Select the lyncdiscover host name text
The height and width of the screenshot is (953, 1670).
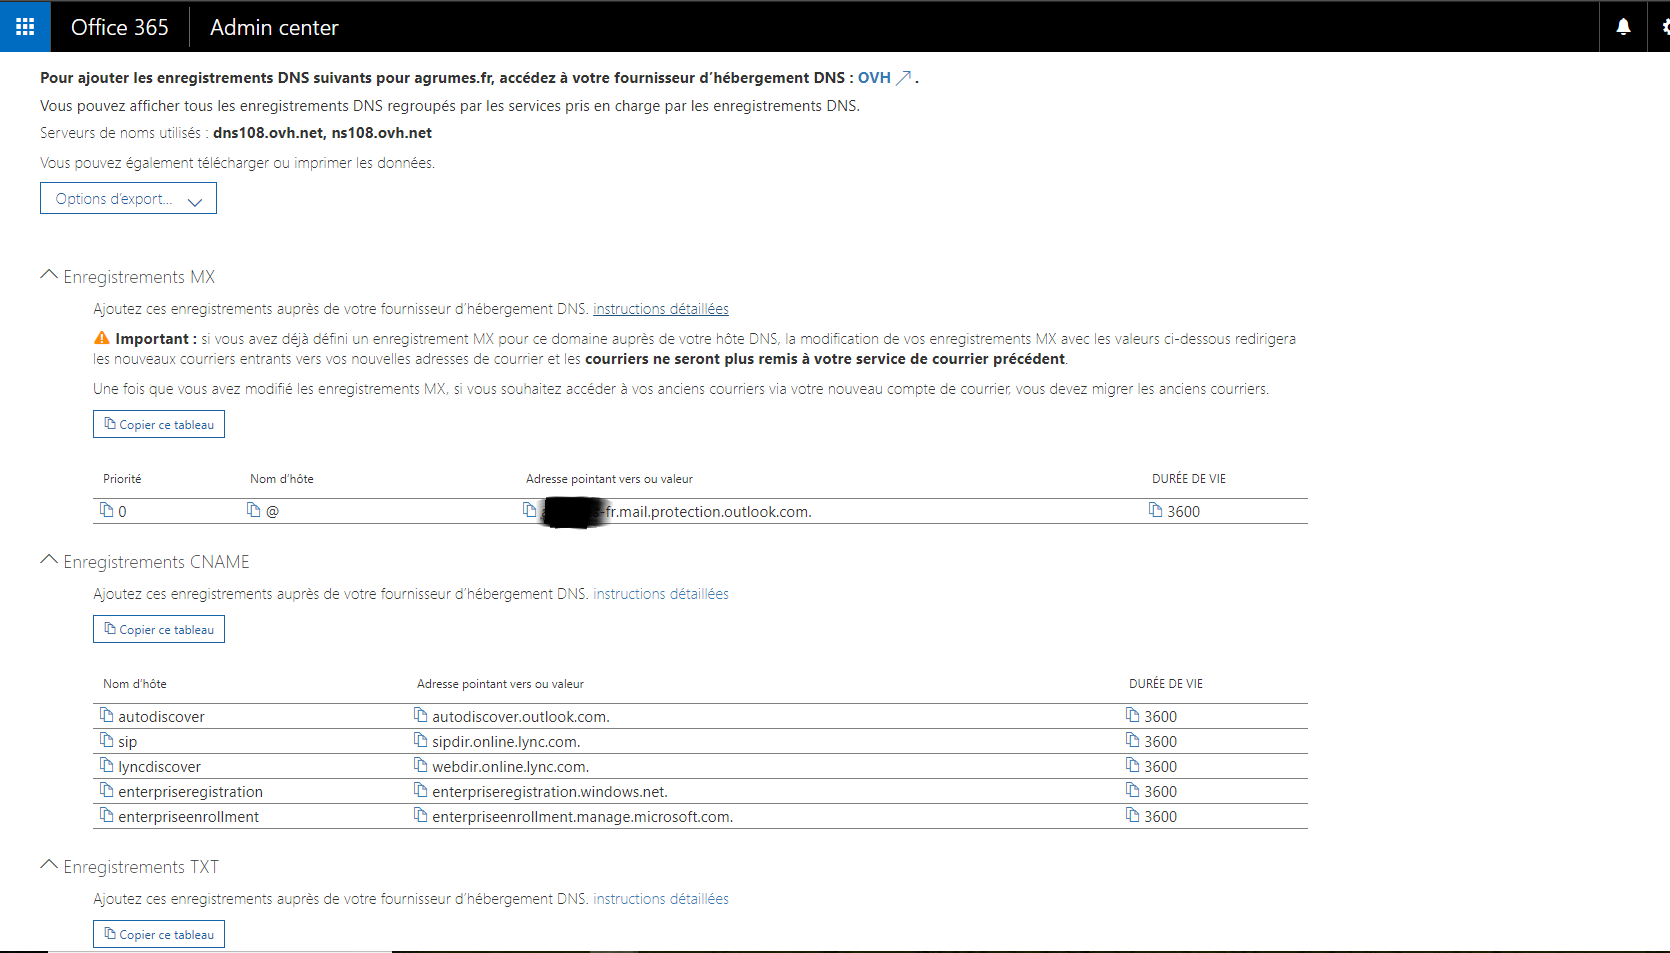tap(159, 766)
